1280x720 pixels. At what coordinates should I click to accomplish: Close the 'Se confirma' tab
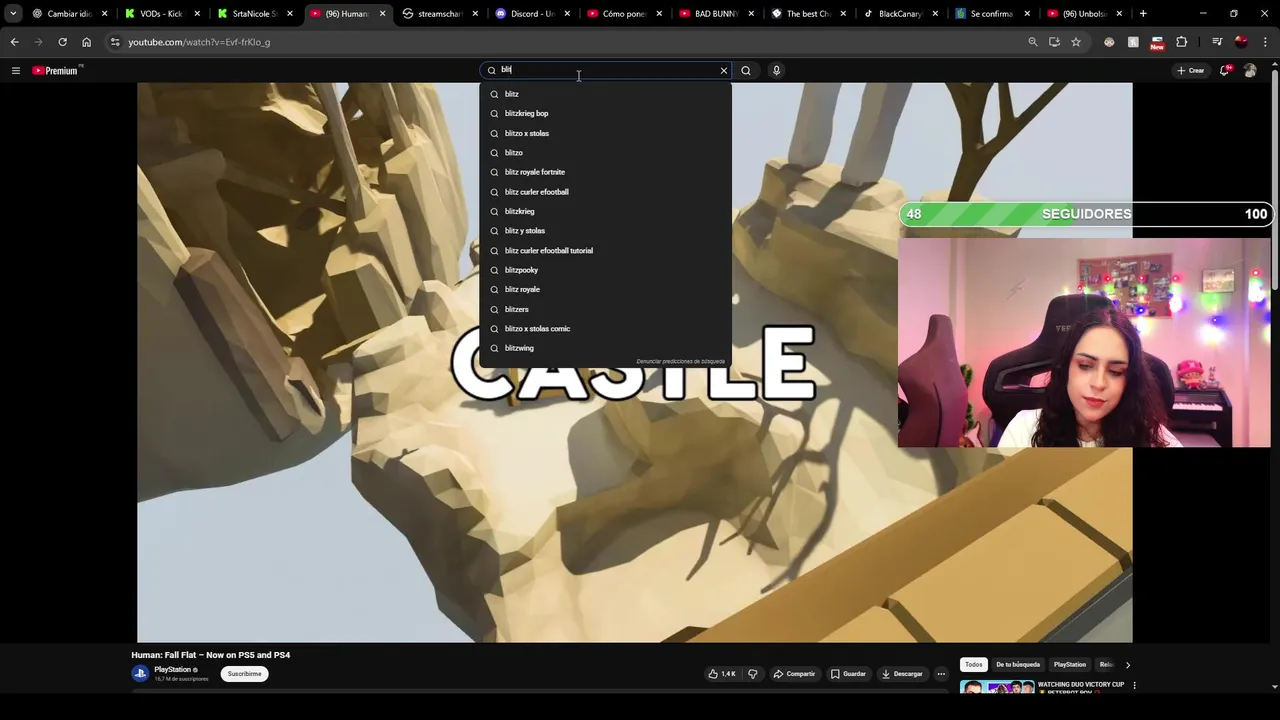(1027, 14)
